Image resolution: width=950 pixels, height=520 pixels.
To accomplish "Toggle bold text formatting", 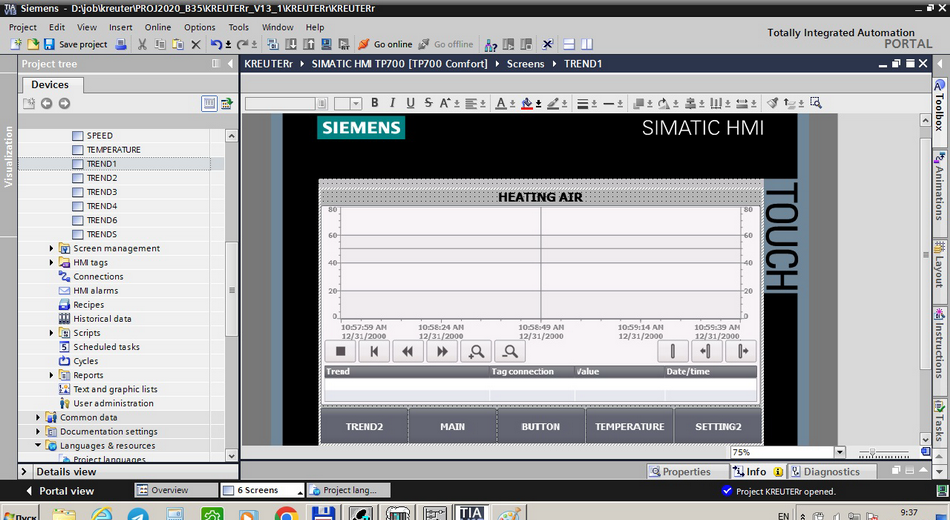I will (x=375, y=103).
